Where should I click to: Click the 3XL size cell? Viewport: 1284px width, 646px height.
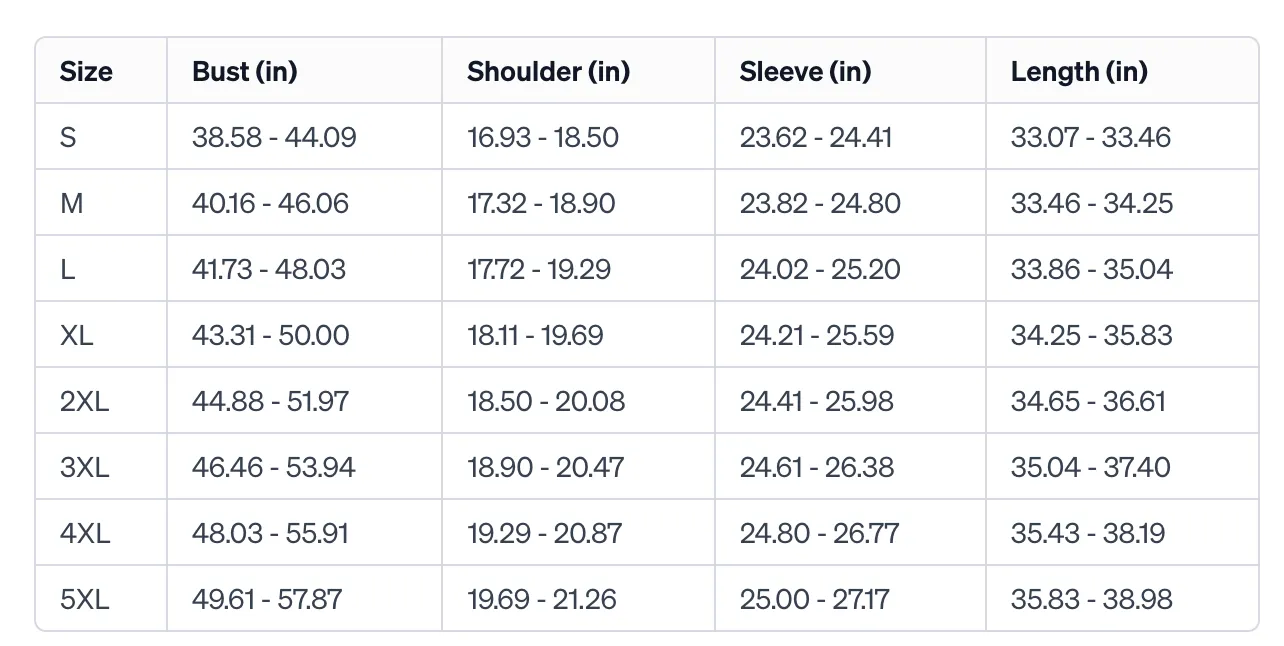point(84,467)
